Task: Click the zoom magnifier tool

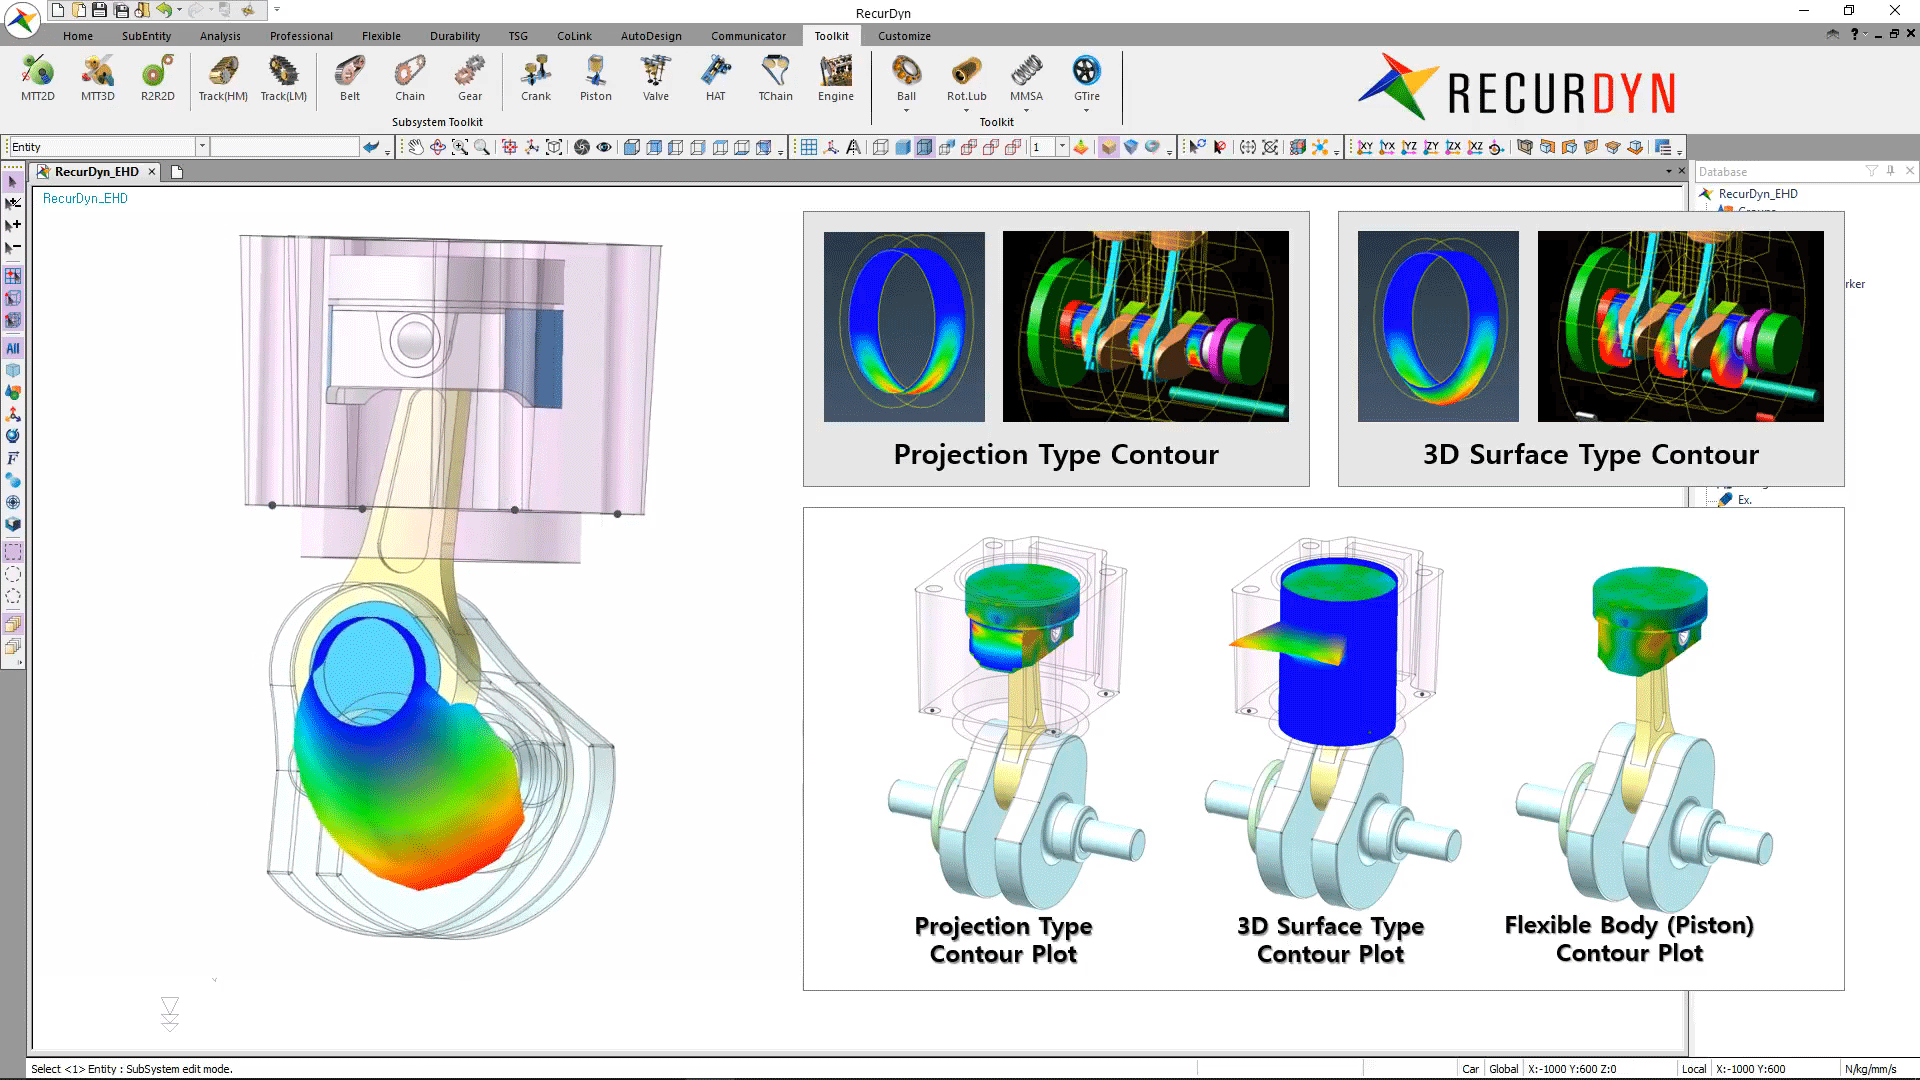Action: pyautogui.click(x=482, y=147)
